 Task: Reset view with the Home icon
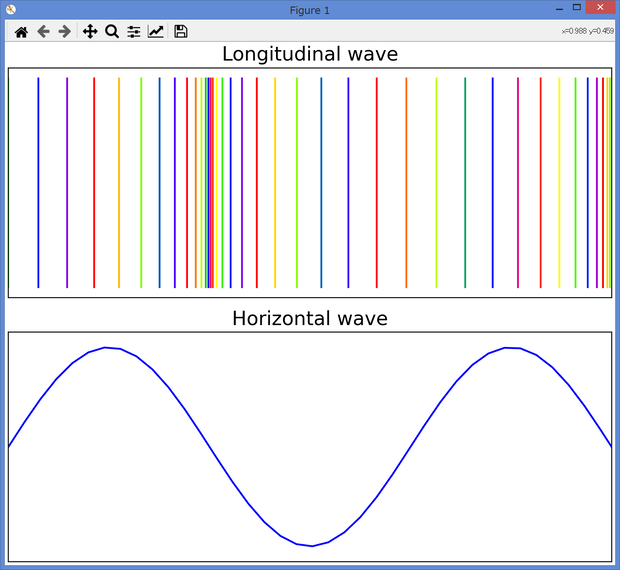point(21,32)
